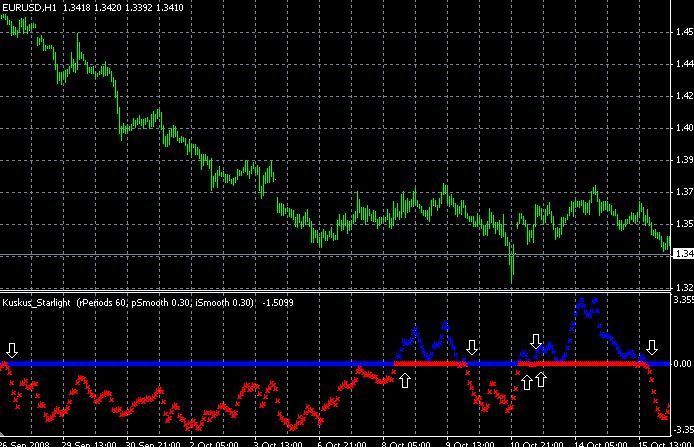The image size is (694, 447).
Task: Click the 1.35 price axis label
Action: [x=685, y=224]
